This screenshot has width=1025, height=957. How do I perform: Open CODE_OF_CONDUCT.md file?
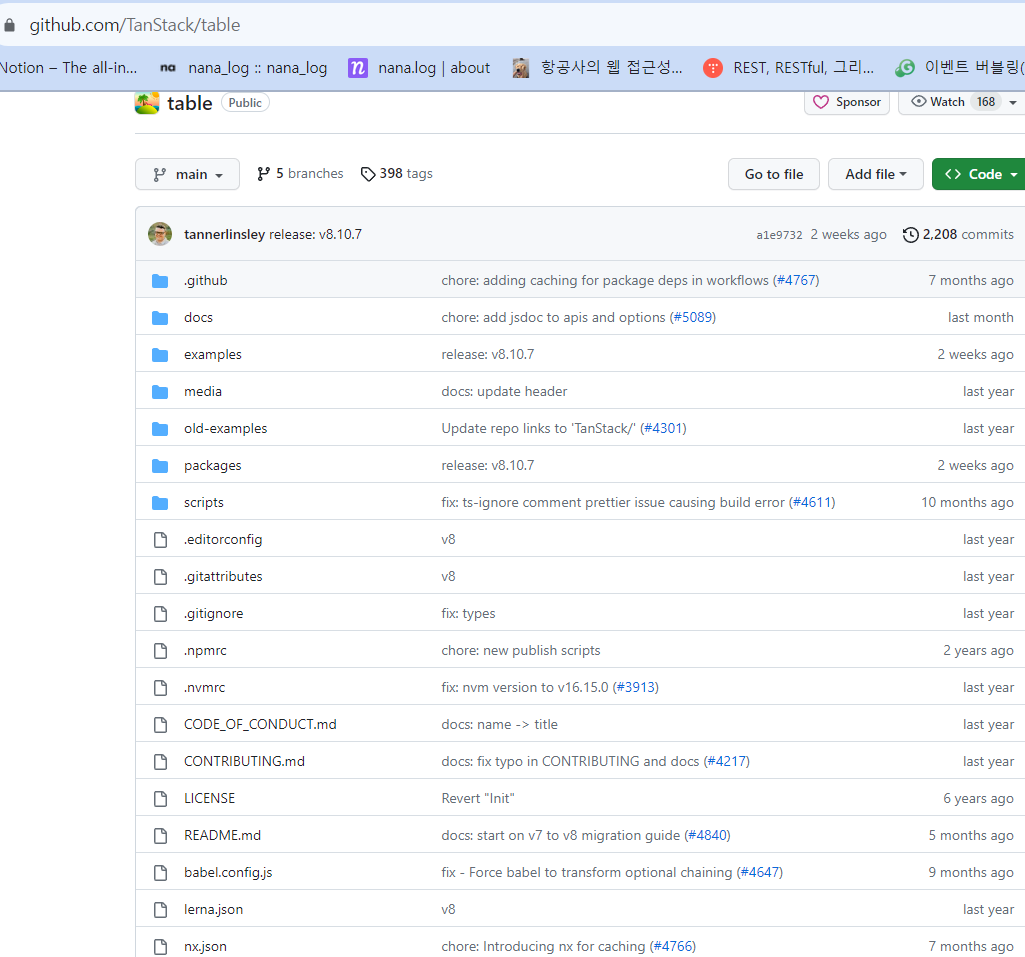(260, 725)
